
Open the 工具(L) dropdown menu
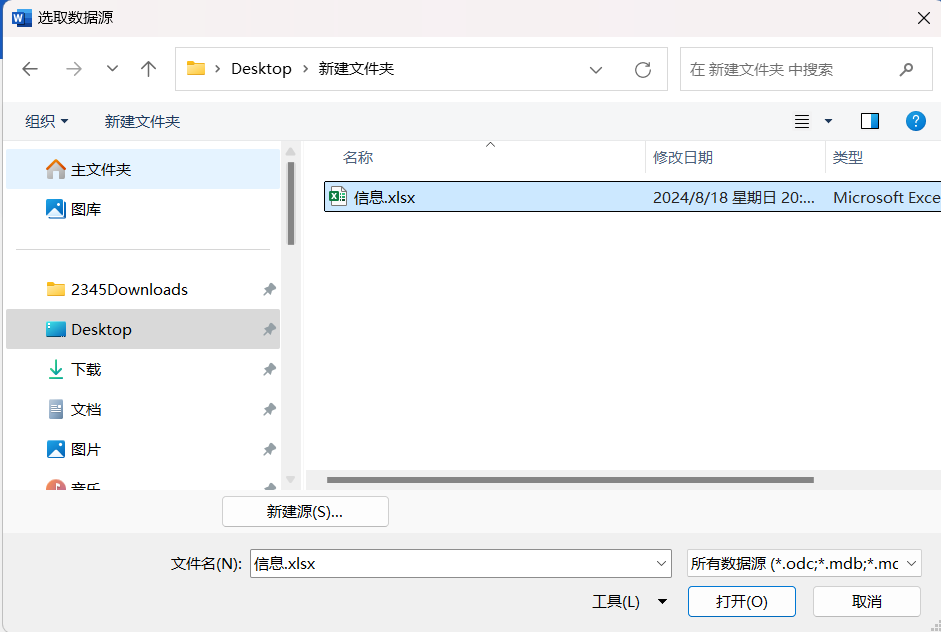(630, 601)
